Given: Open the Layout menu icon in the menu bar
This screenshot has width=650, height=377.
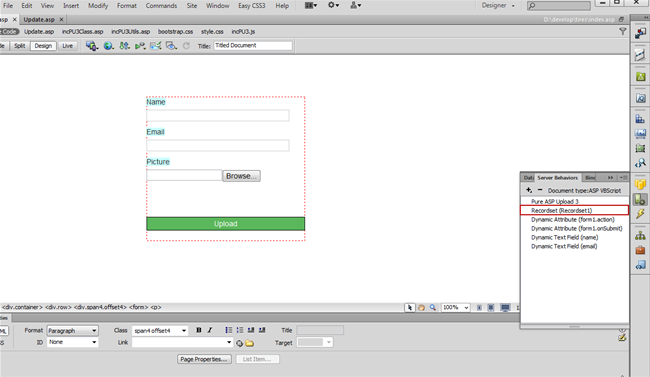Looking at the screenshot, I should [311, 5].
